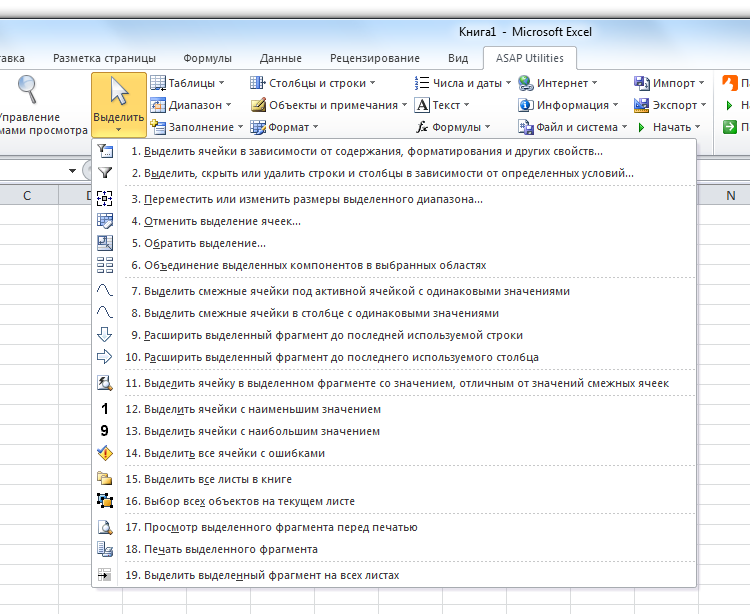Switch to the Вид tab
This screenshot has width=750, height=614.
[x=458, y=58]
